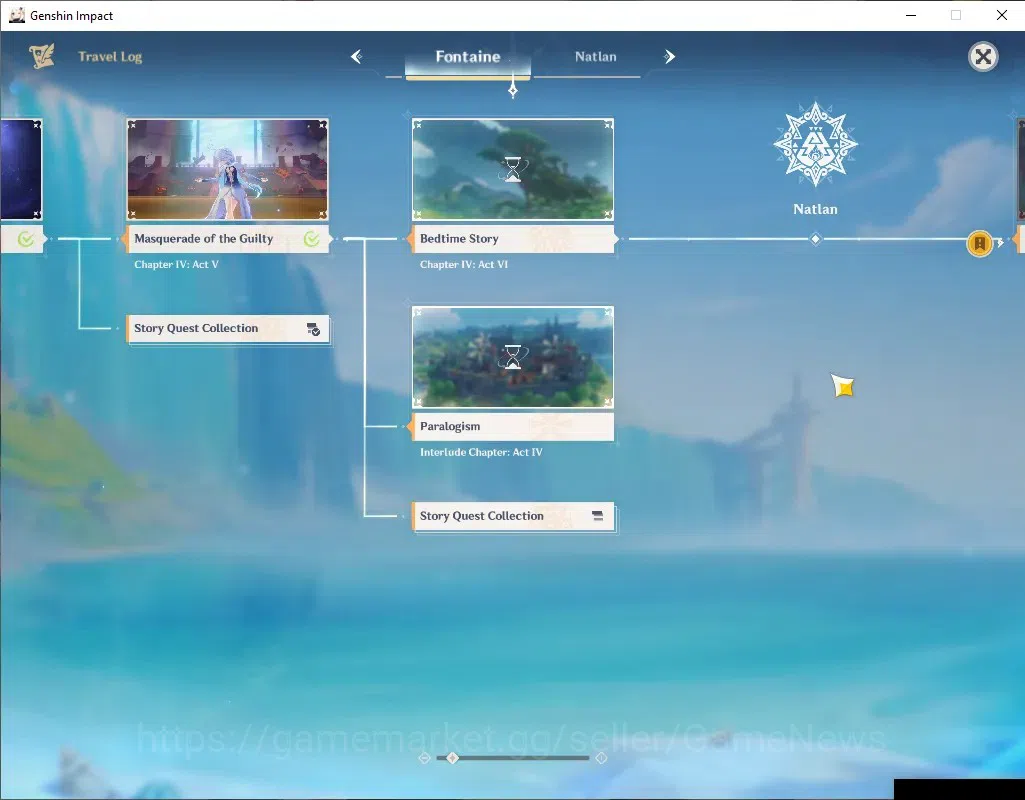
Task: Select the Fontaine tab
Action: (468, 57)
